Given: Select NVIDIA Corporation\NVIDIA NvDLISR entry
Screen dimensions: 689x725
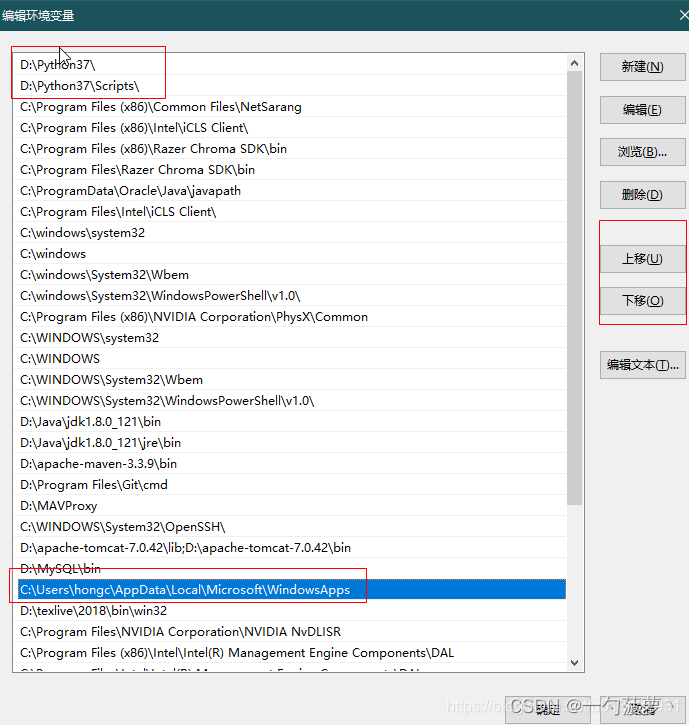Looking at the screenshot, I should click(x=289, y=632).
